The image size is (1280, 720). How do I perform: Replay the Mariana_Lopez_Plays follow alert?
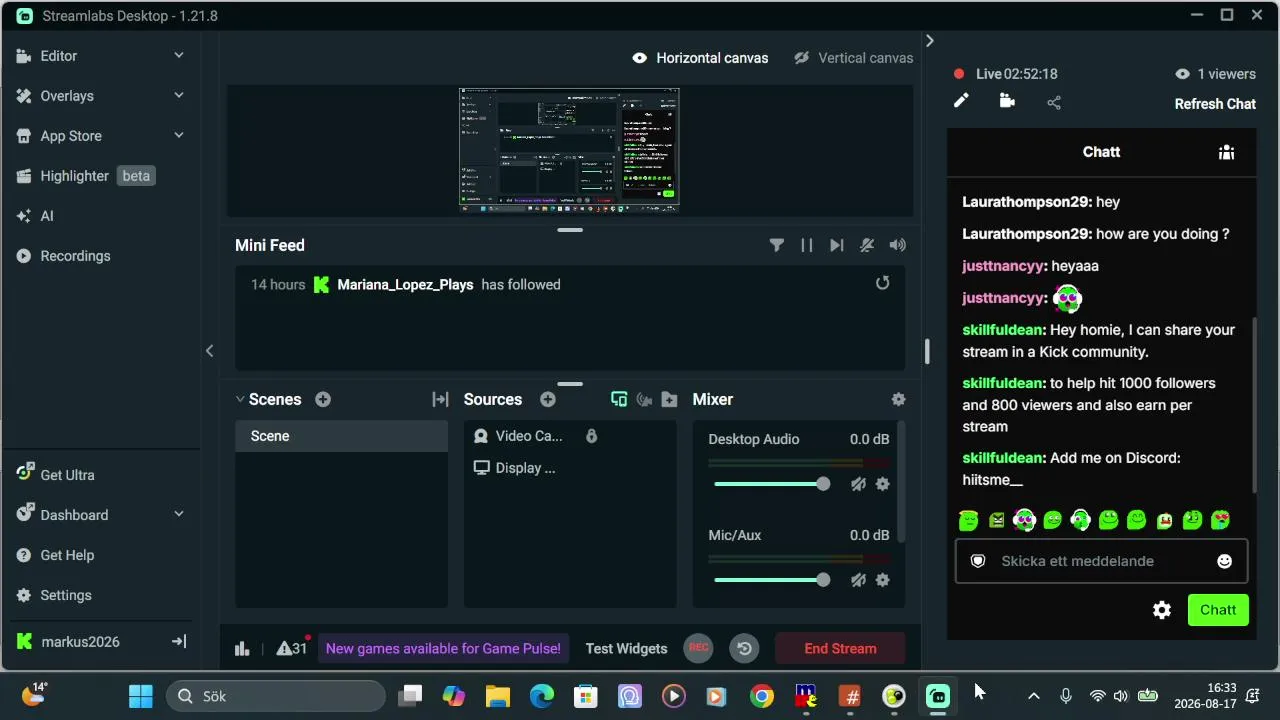[882, 283]
